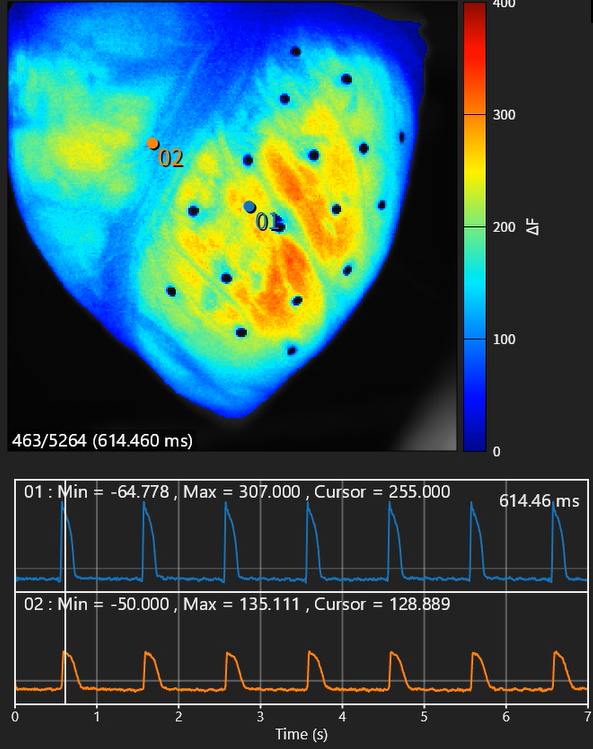Select the blue ROI marker 01
Viewport: 593px width, 749px height.
click(x=249, y=207)
